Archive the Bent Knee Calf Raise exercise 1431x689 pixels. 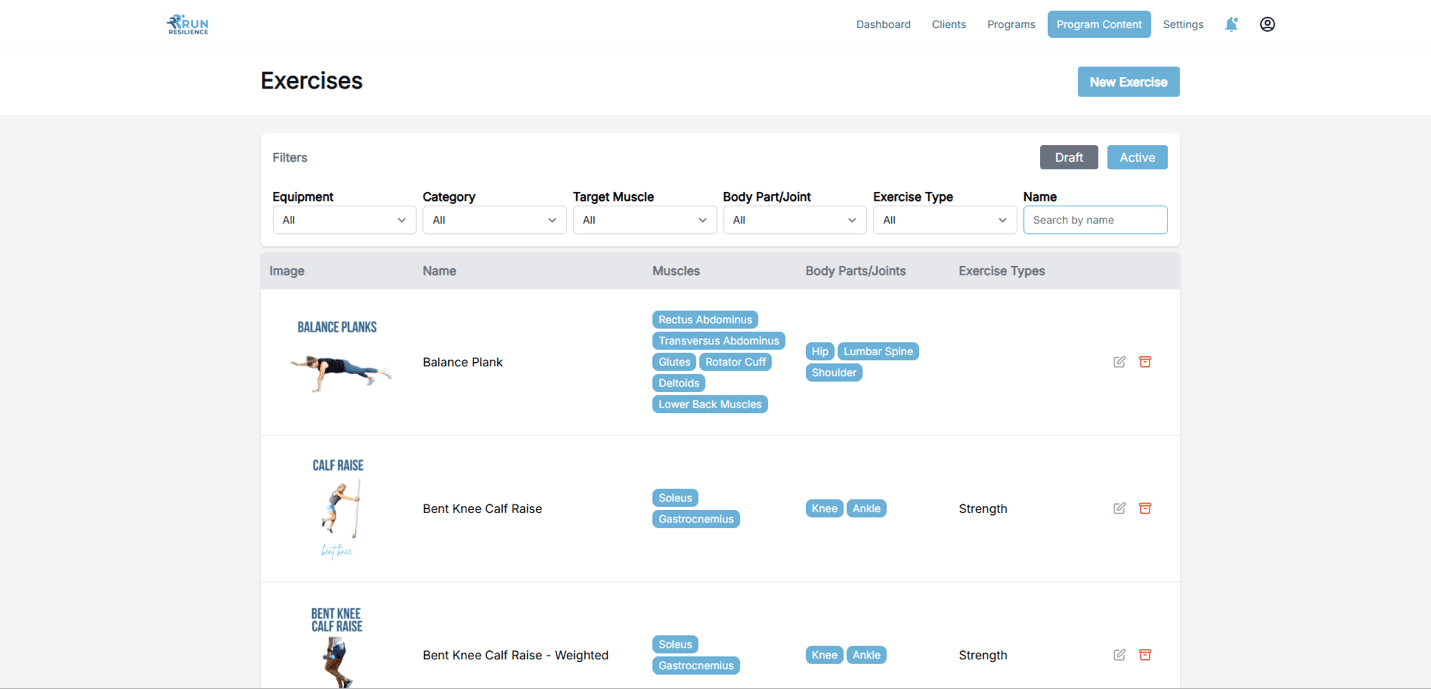click(1145, 508)
